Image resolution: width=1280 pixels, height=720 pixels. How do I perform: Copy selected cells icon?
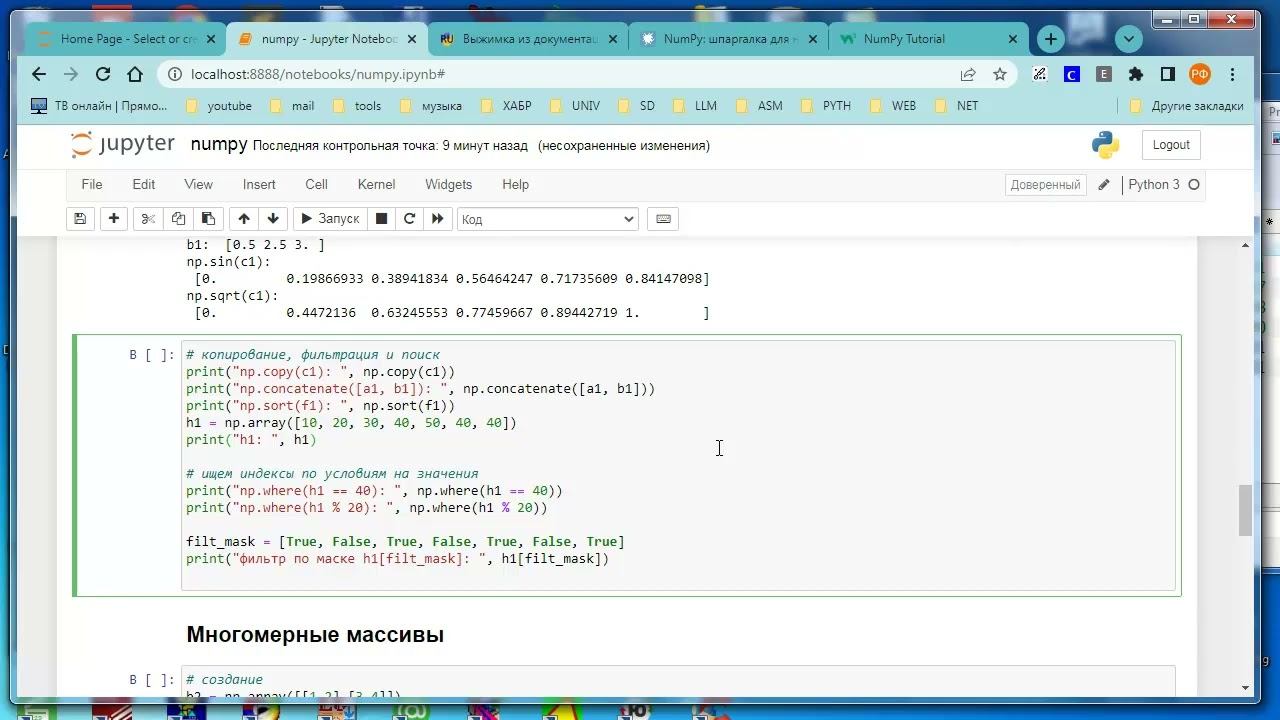point(178,219)
